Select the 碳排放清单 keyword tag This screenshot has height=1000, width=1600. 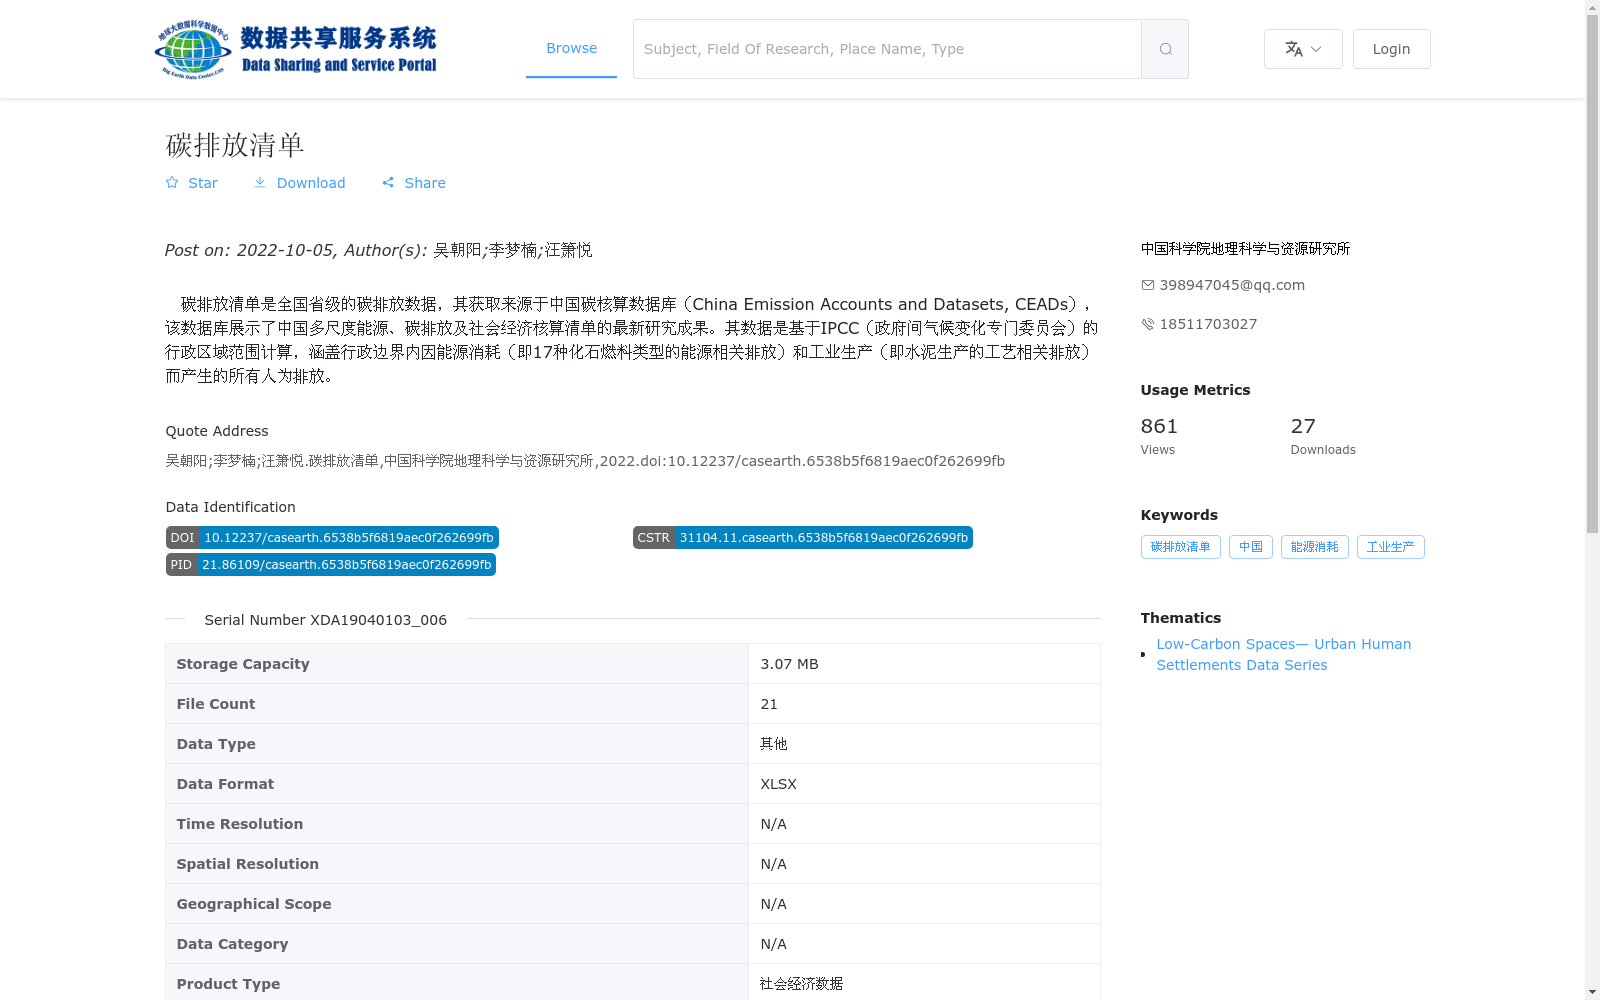pos(1180,546)
